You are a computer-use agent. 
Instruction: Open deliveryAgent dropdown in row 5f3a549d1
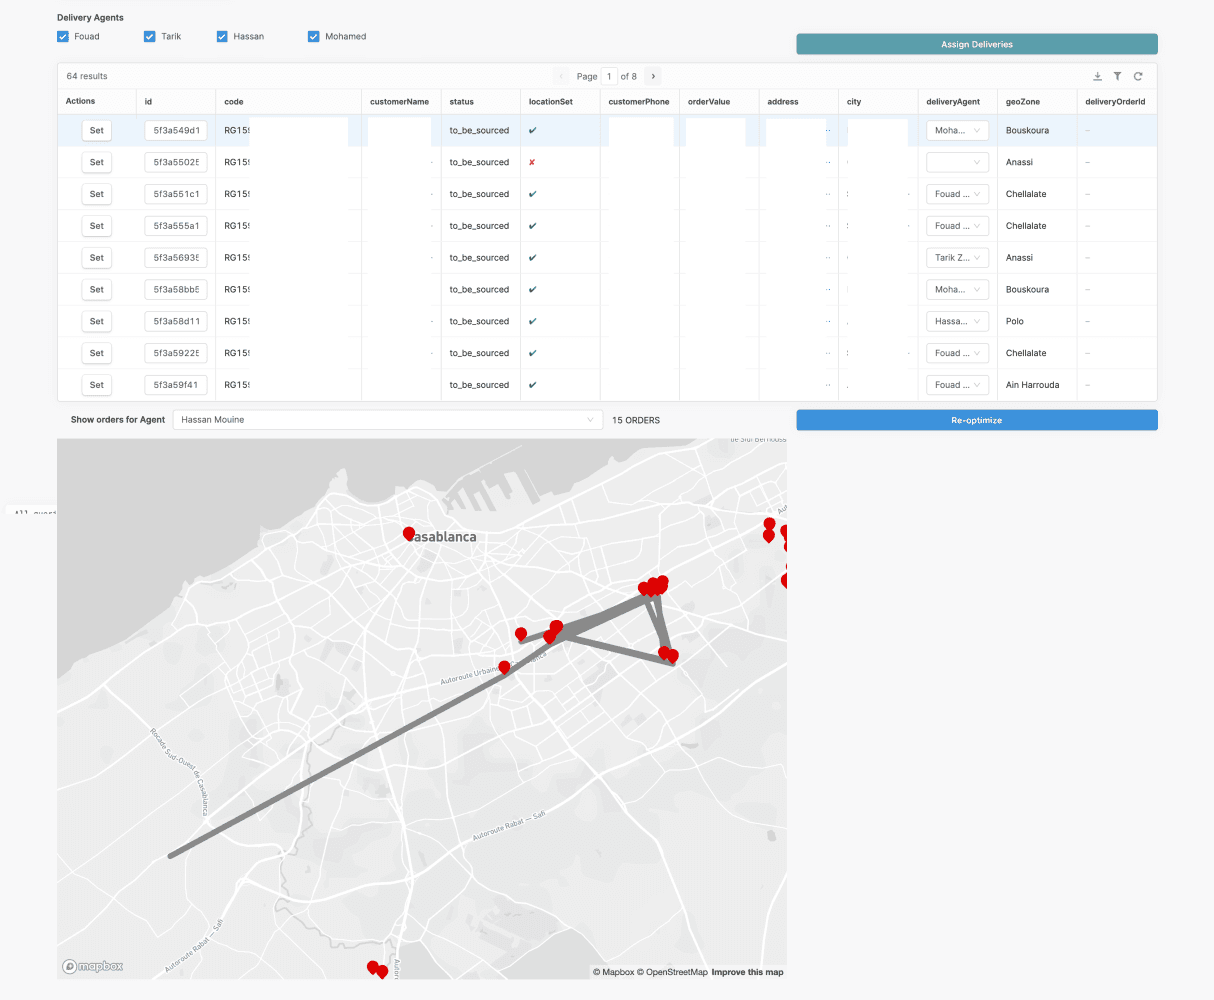(x=957, y=130)
